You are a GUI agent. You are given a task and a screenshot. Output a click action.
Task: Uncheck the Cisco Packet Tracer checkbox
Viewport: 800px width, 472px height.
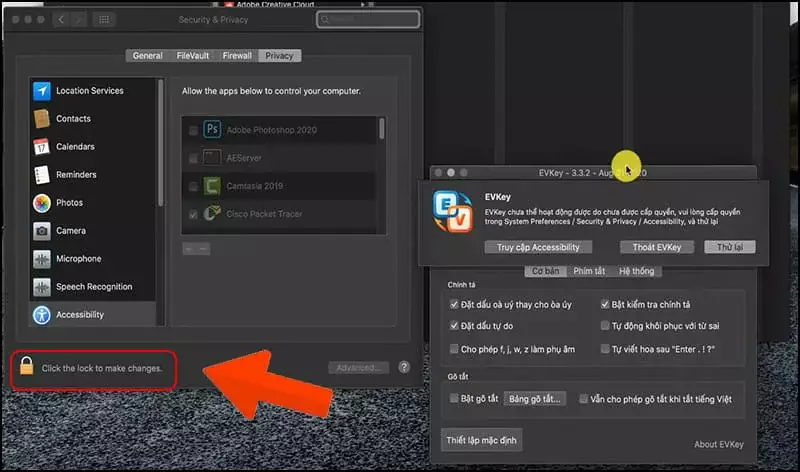(x=192, y=214)
